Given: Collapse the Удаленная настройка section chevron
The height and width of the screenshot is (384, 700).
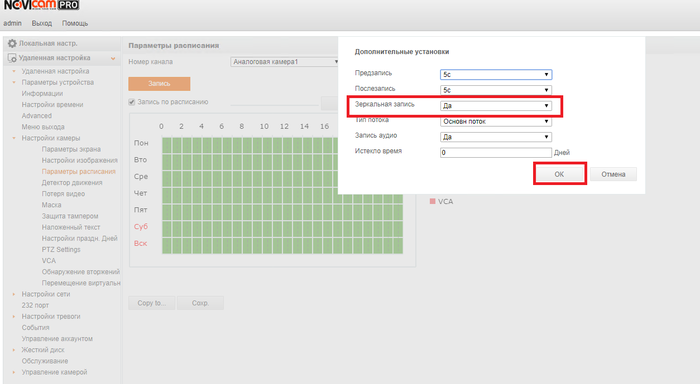Looking at the screenshot, I should click(x=113, y=58).
